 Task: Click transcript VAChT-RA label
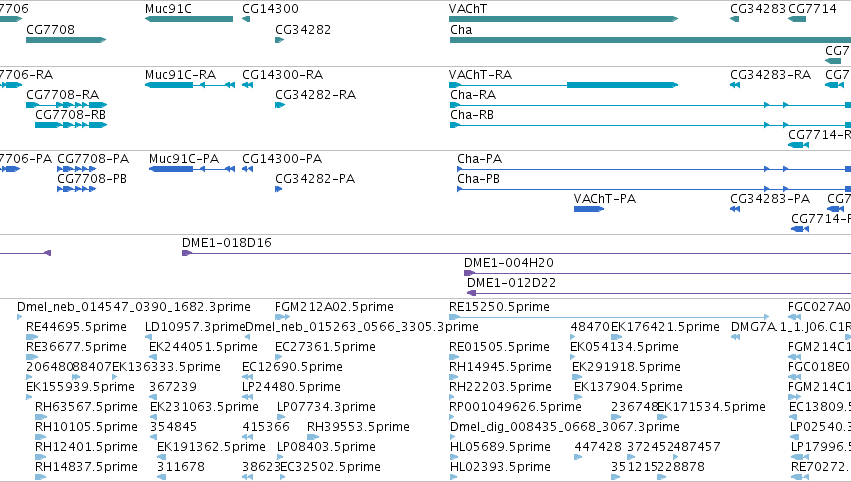tap(480, 75)
